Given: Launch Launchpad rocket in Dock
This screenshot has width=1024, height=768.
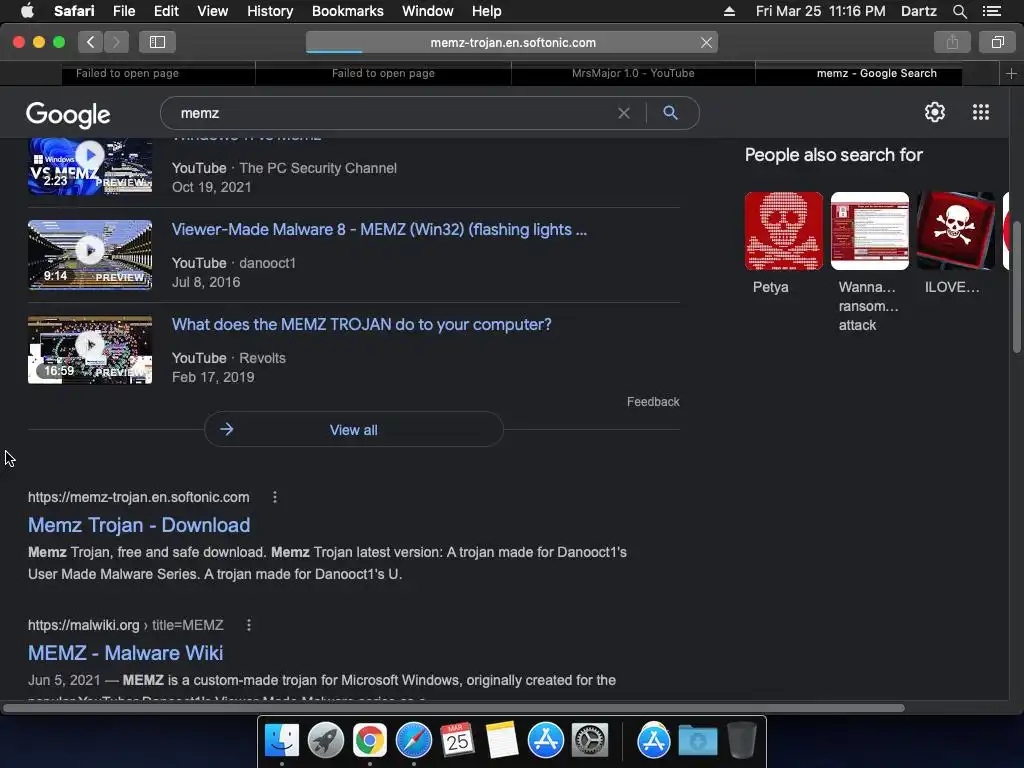Looking at the screenshot, I should pyautogui.click(x=325, y=741).
